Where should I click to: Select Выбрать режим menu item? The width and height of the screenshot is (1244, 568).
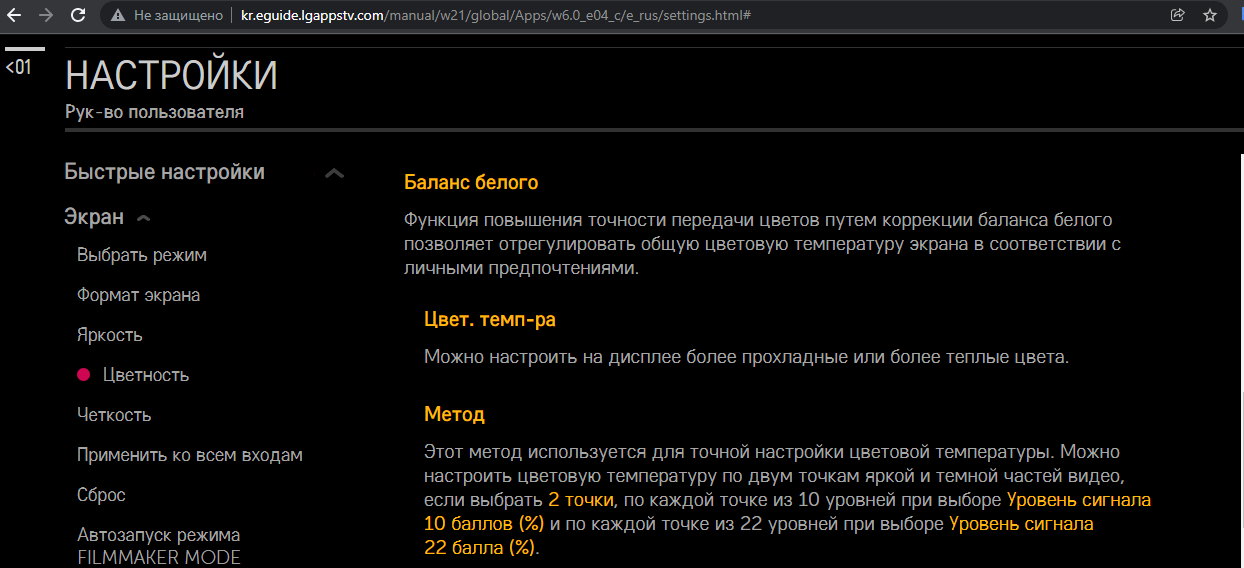pos(142,255)
